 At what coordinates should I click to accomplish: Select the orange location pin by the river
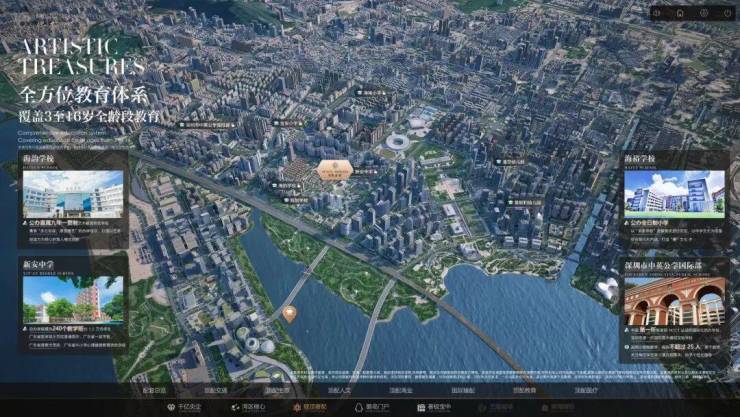pyautogui.click(x=289, y=314)
